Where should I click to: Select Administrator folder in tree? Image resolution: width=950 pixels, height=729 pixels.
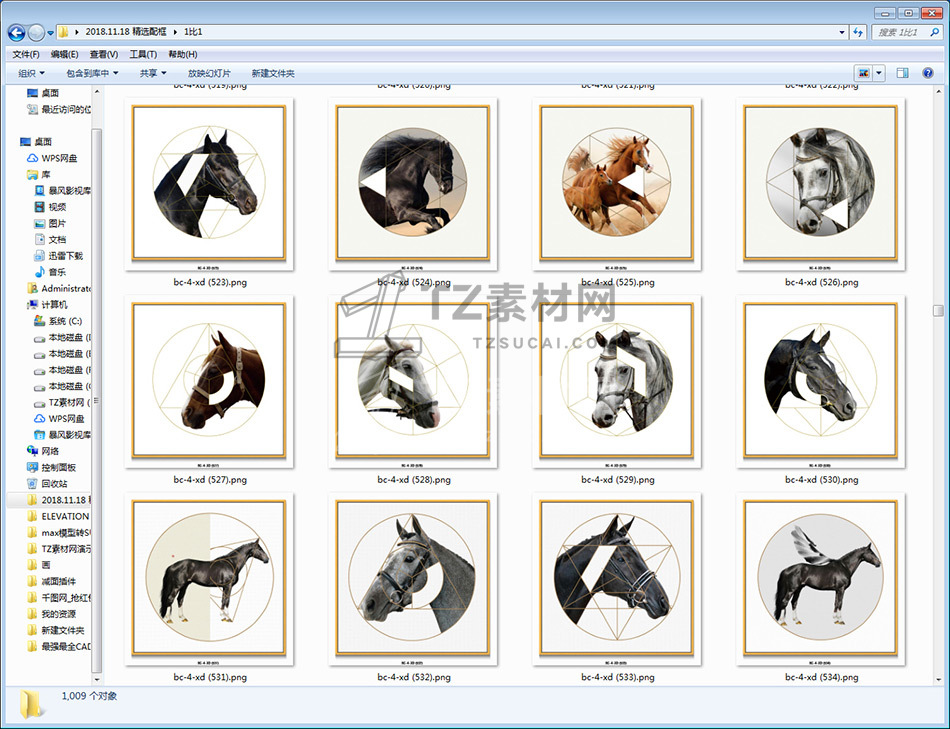click(x=59, y=288)
